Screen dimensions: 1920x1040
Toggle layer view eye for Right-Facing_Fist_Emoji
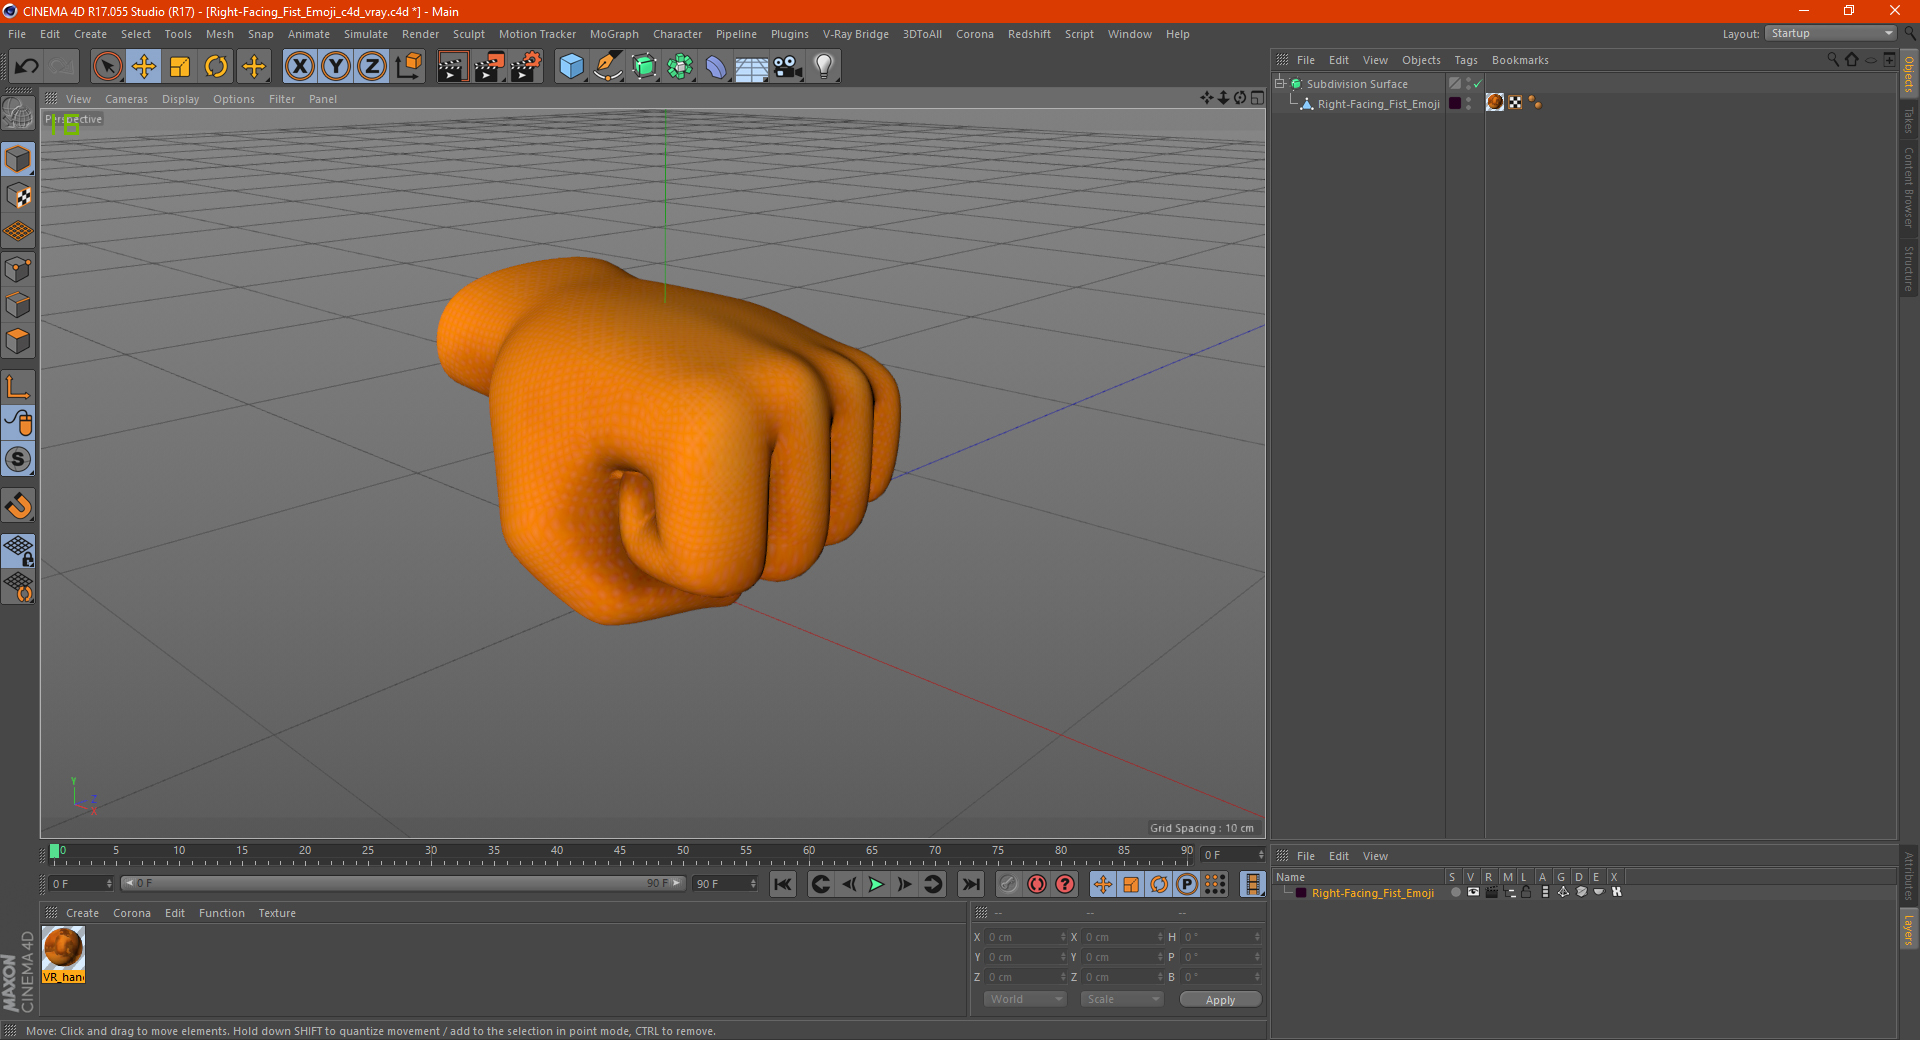pos(1473,892)
